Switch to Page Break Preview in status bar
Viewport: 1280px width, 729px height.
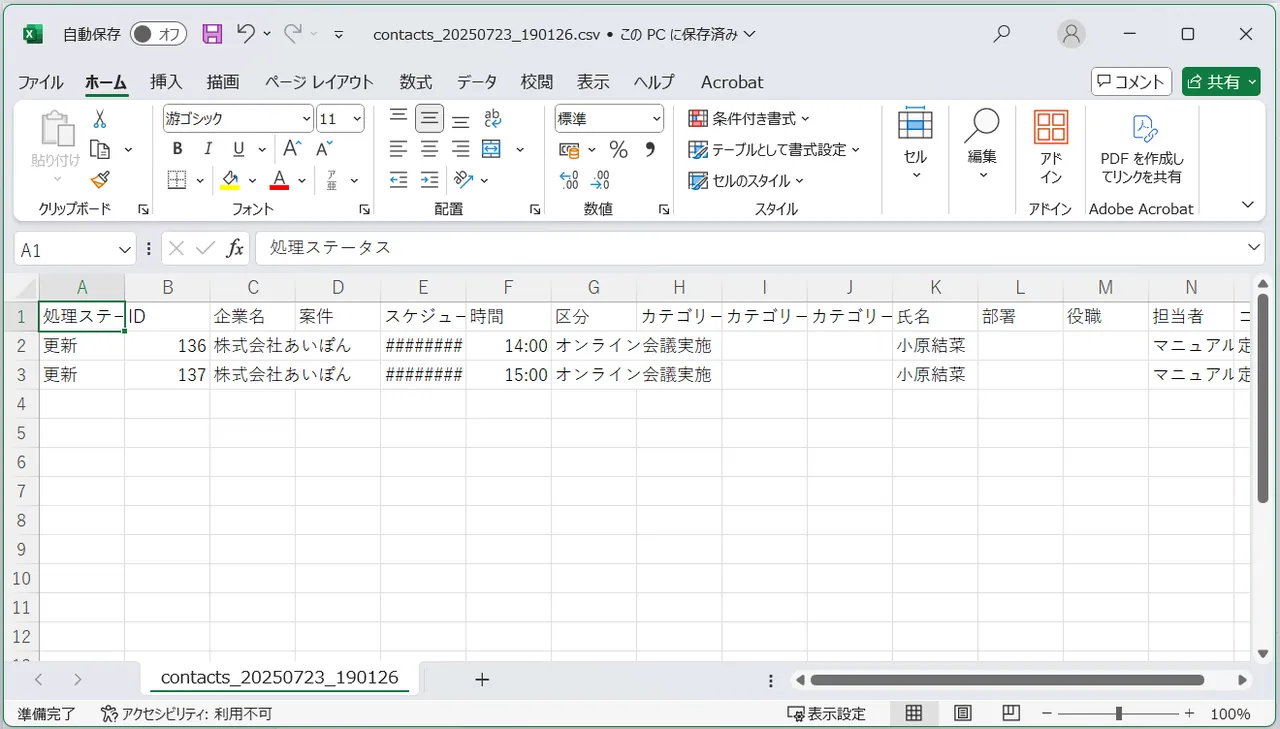[x=1011, y=714]
